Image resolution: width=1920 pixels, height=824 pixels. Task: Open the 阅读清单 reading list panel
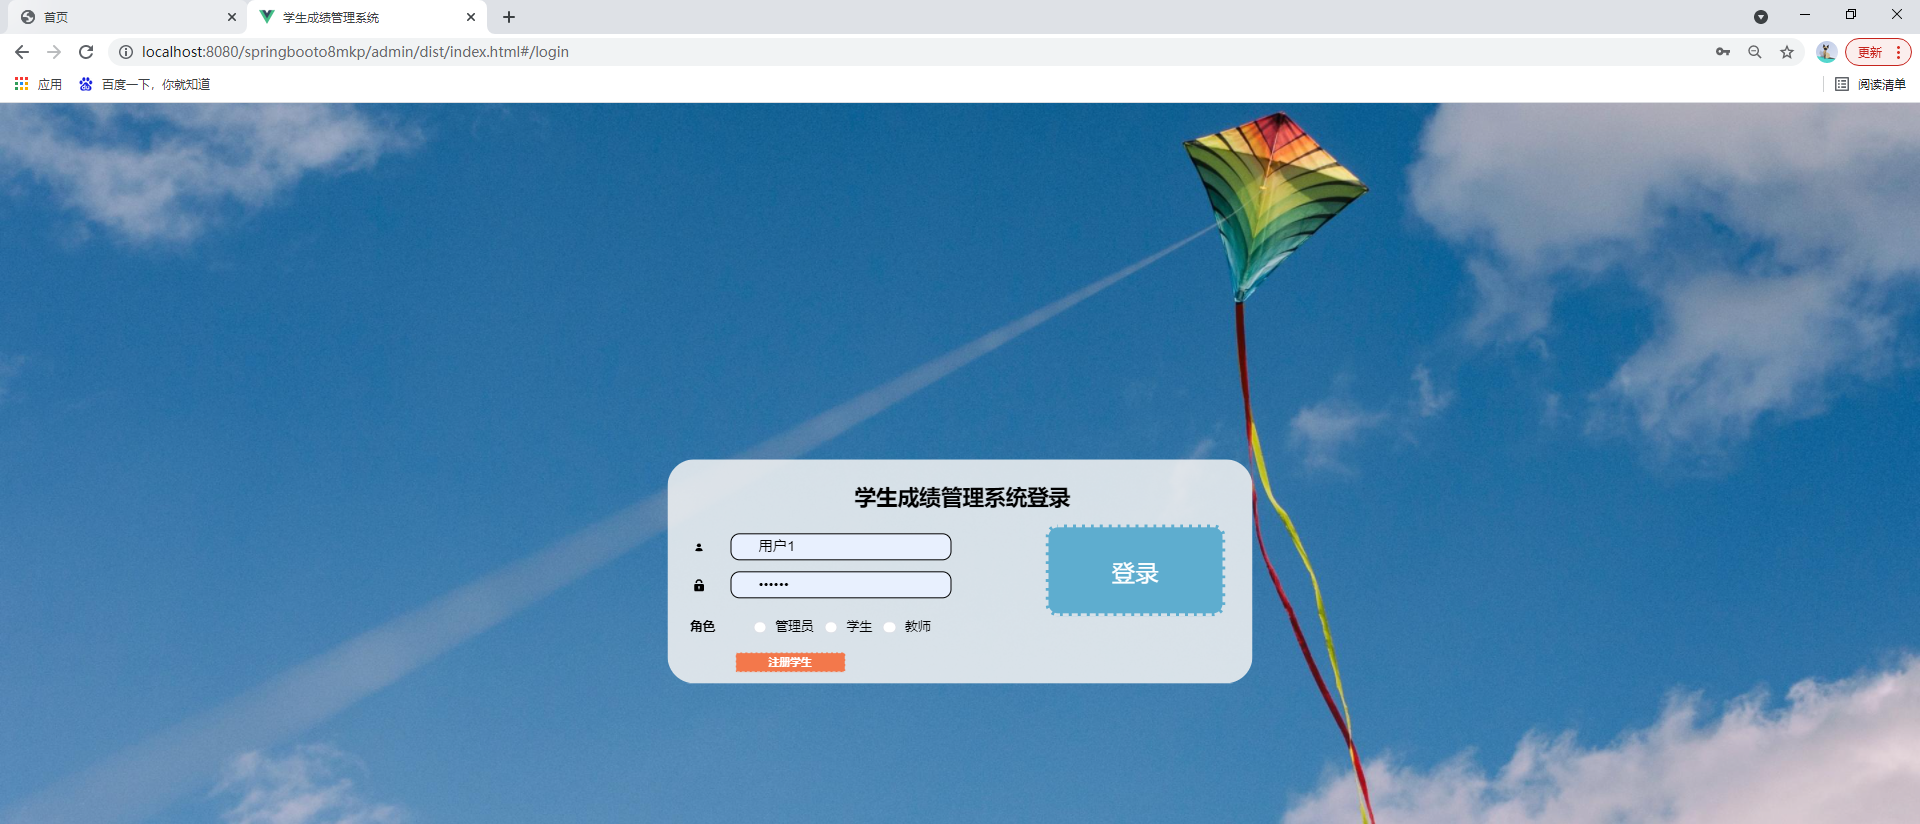(1871, 84)
